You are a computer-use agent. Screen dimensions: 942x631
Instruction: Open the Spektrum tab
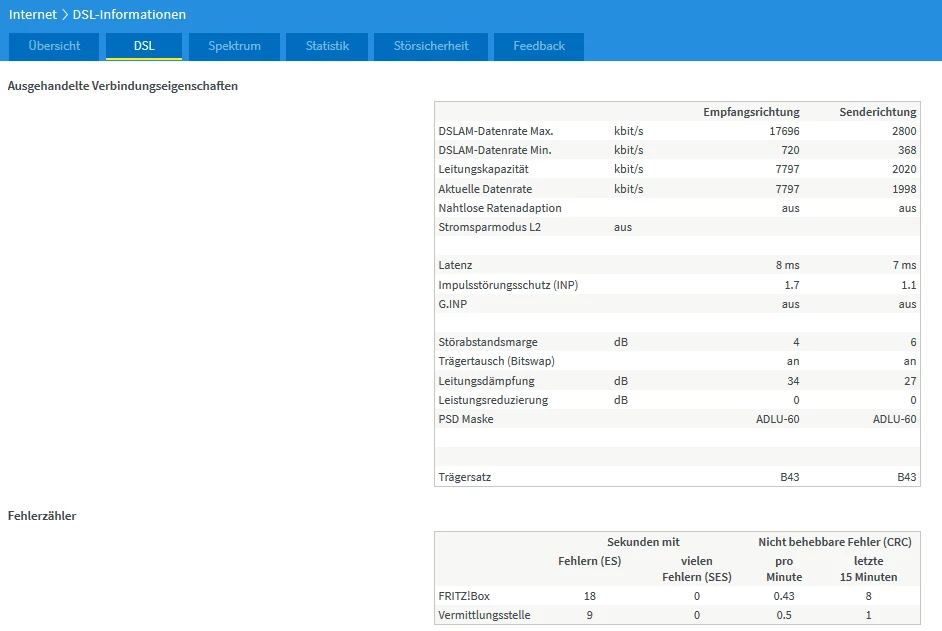point(234,46)
